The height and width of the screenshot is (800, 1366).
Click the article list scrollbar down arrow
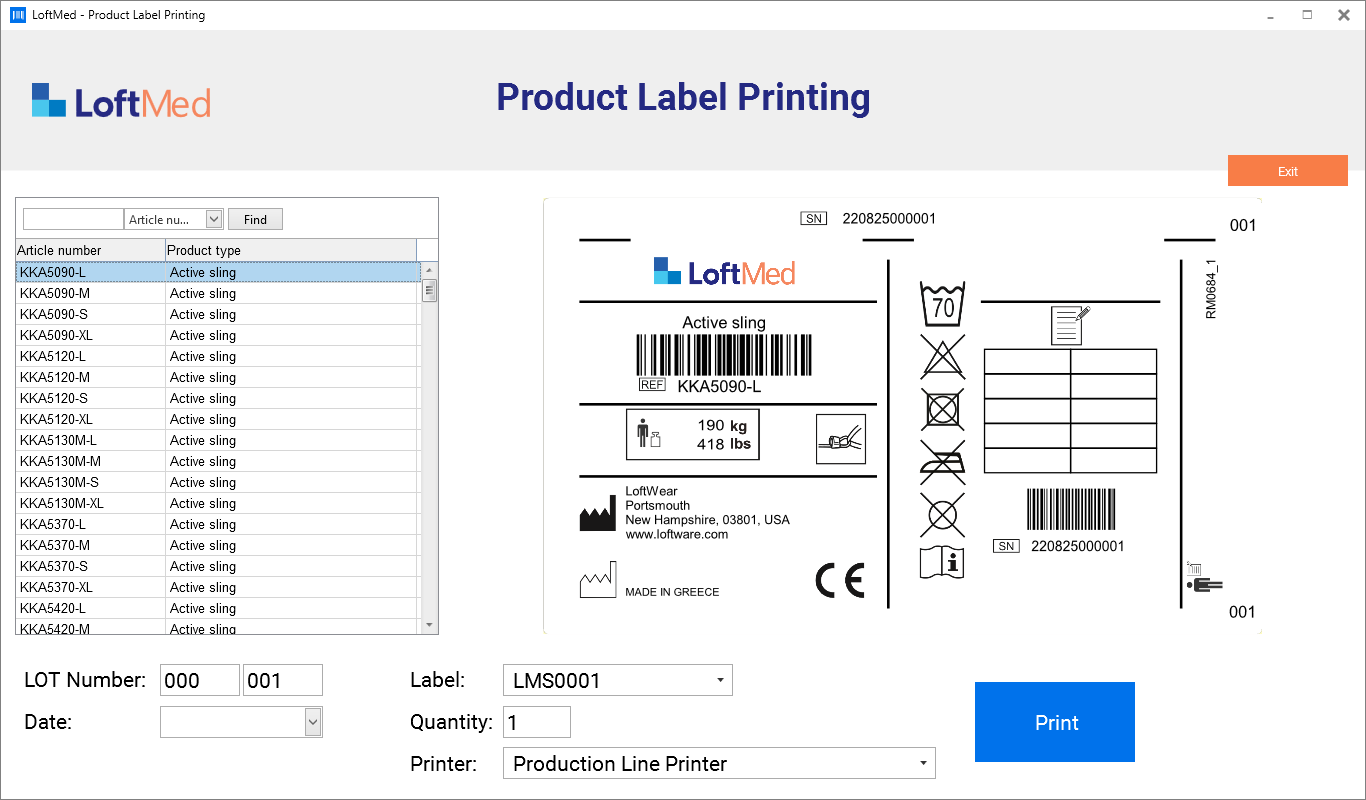pyautogui.click(x=430, y=625)
